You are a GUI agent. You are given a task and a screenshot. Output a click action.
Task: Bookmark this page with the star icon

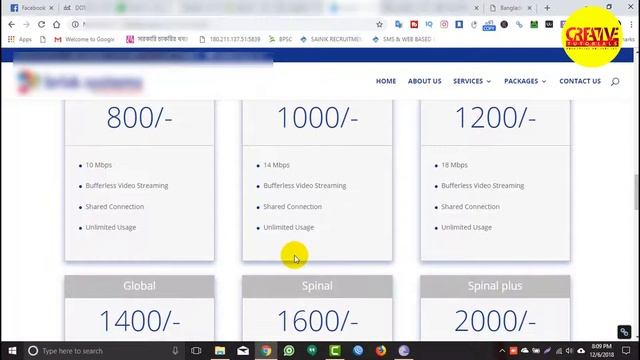tap(380, 24)
